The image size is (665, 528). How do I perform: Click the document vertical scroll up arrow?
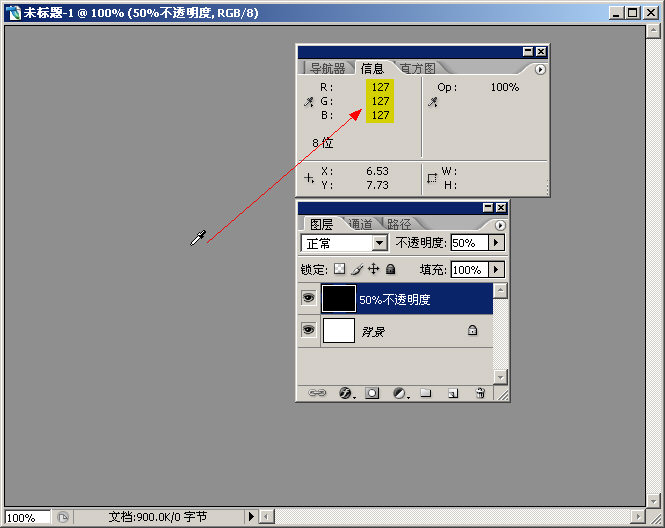click(653, 32)
